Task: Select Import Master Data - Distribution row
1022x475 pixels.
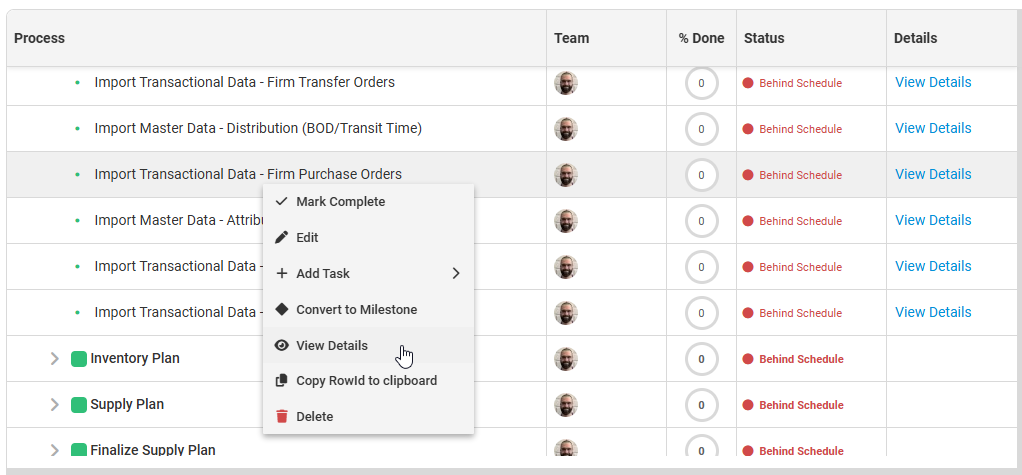Action: pyautogui.click(x=258, y=129)
